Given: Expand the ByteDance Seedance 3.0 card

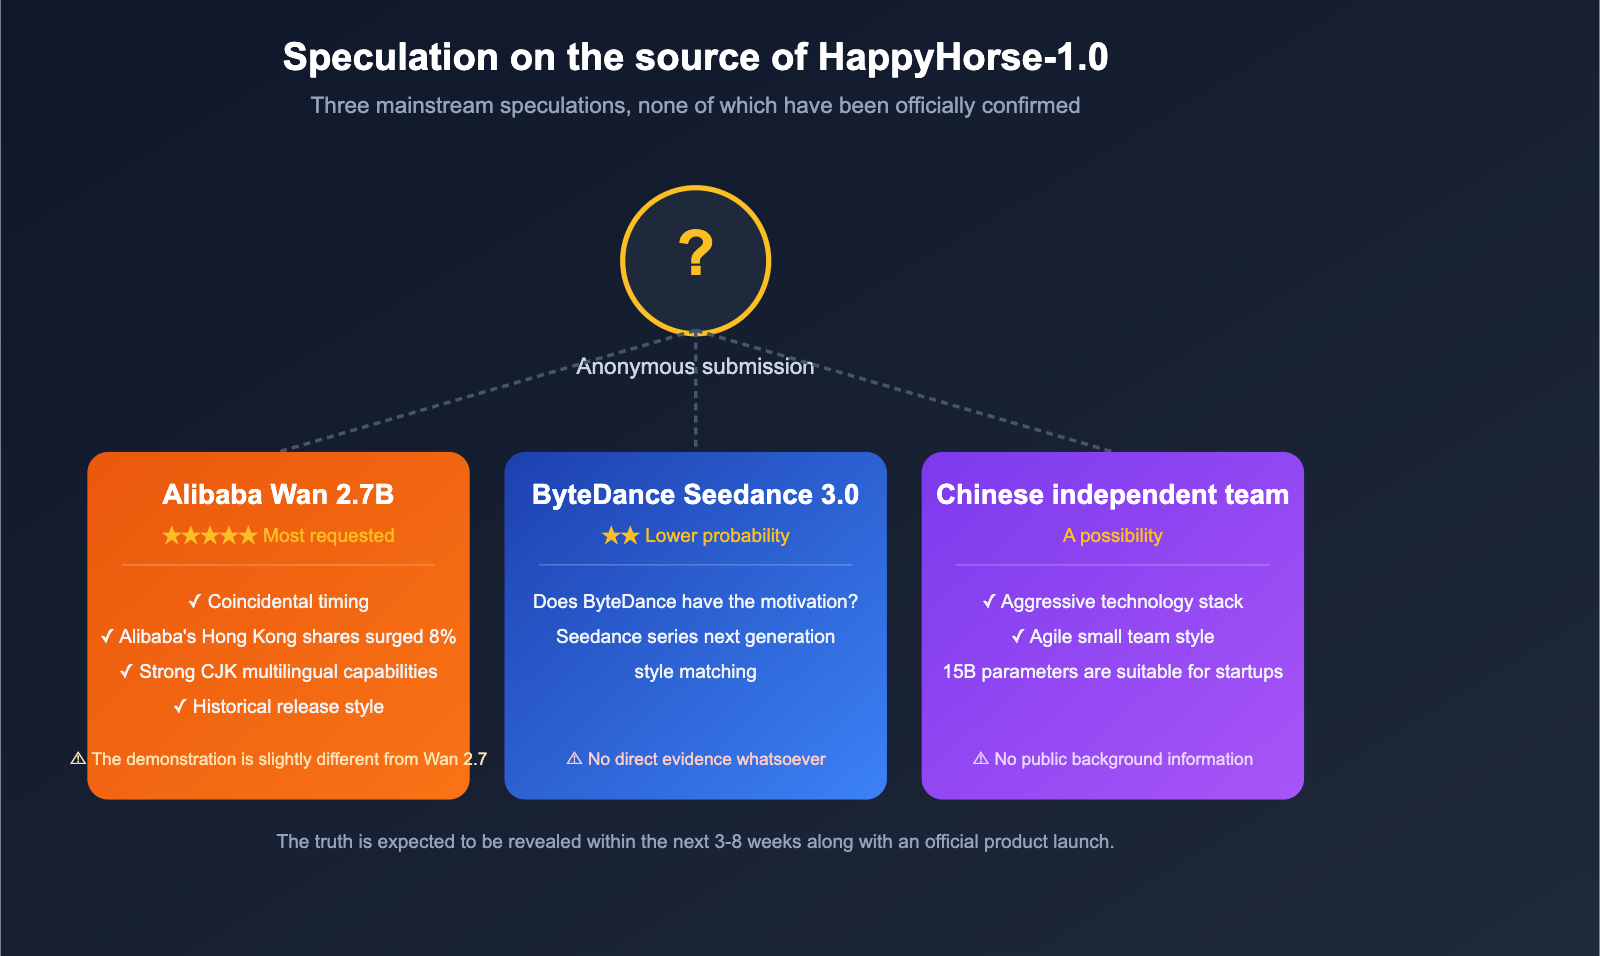Looking at the screenshot, I should click(x=695, y=625).
